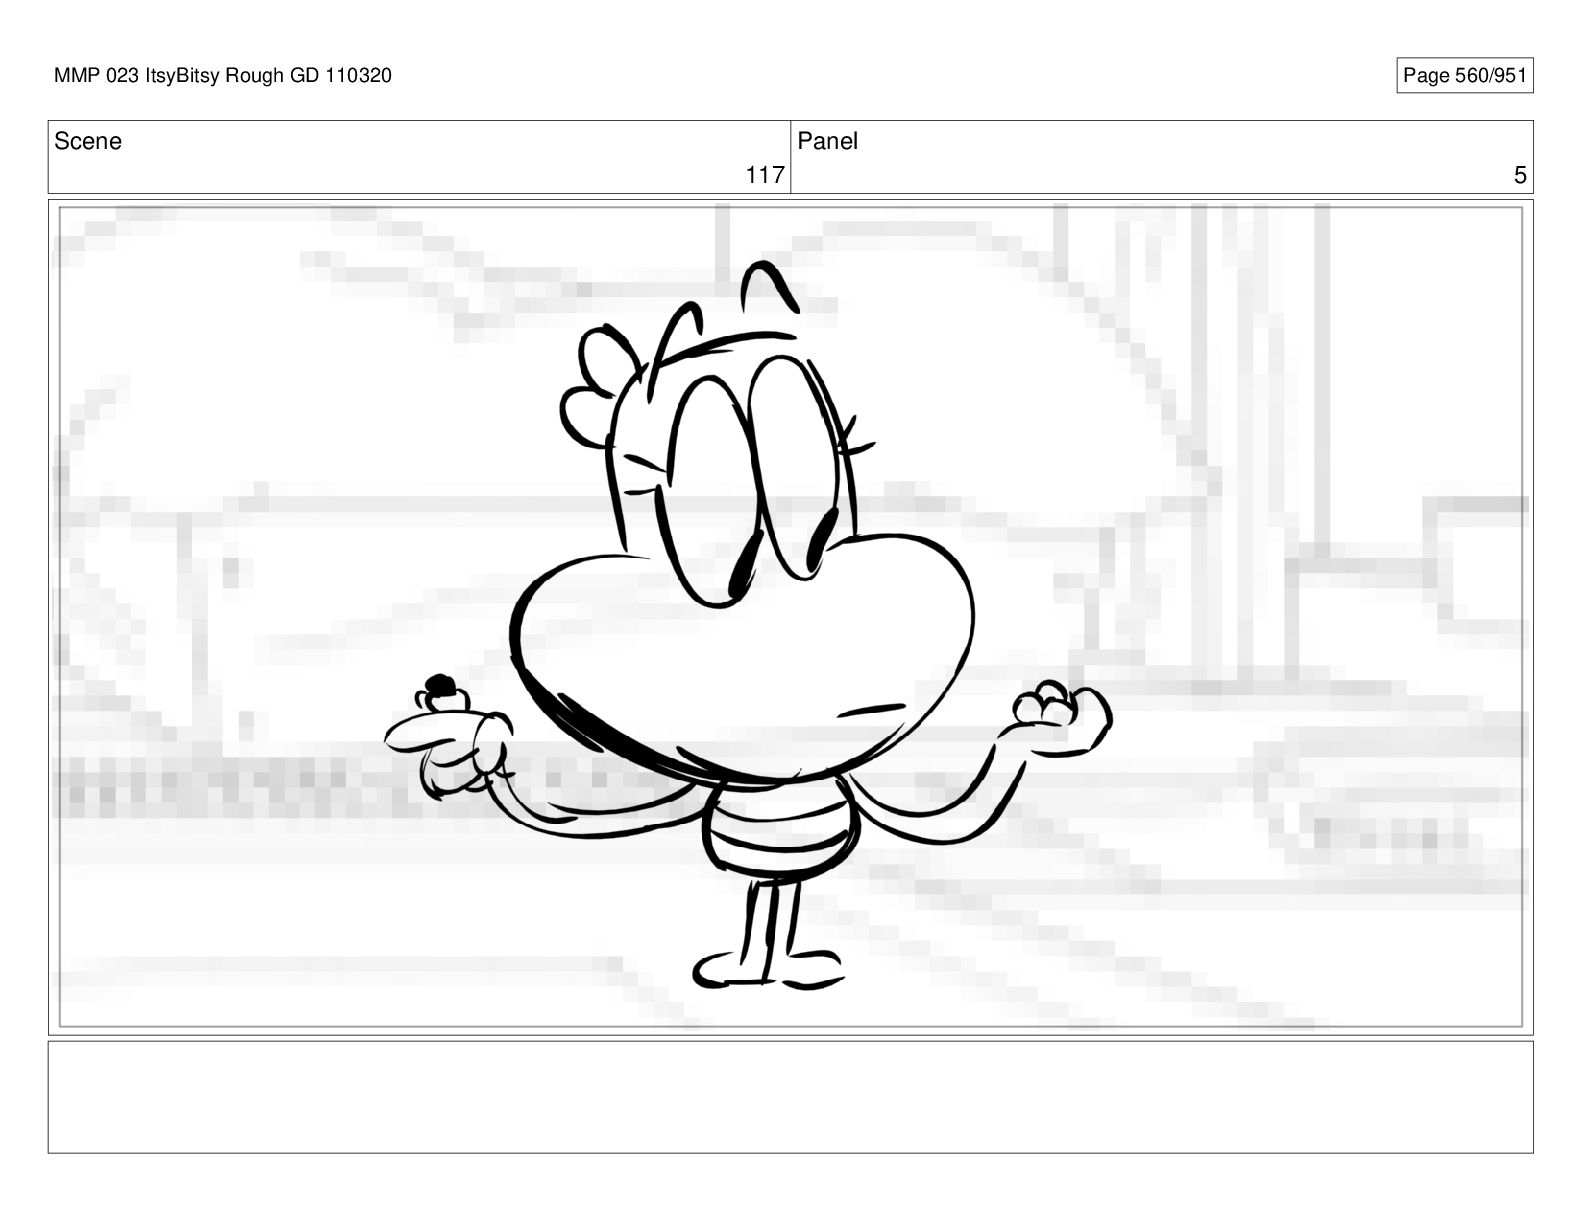Click the empty notes box below the panel
This screenshot has width=1582, height=1225.
click(790, 1097)
